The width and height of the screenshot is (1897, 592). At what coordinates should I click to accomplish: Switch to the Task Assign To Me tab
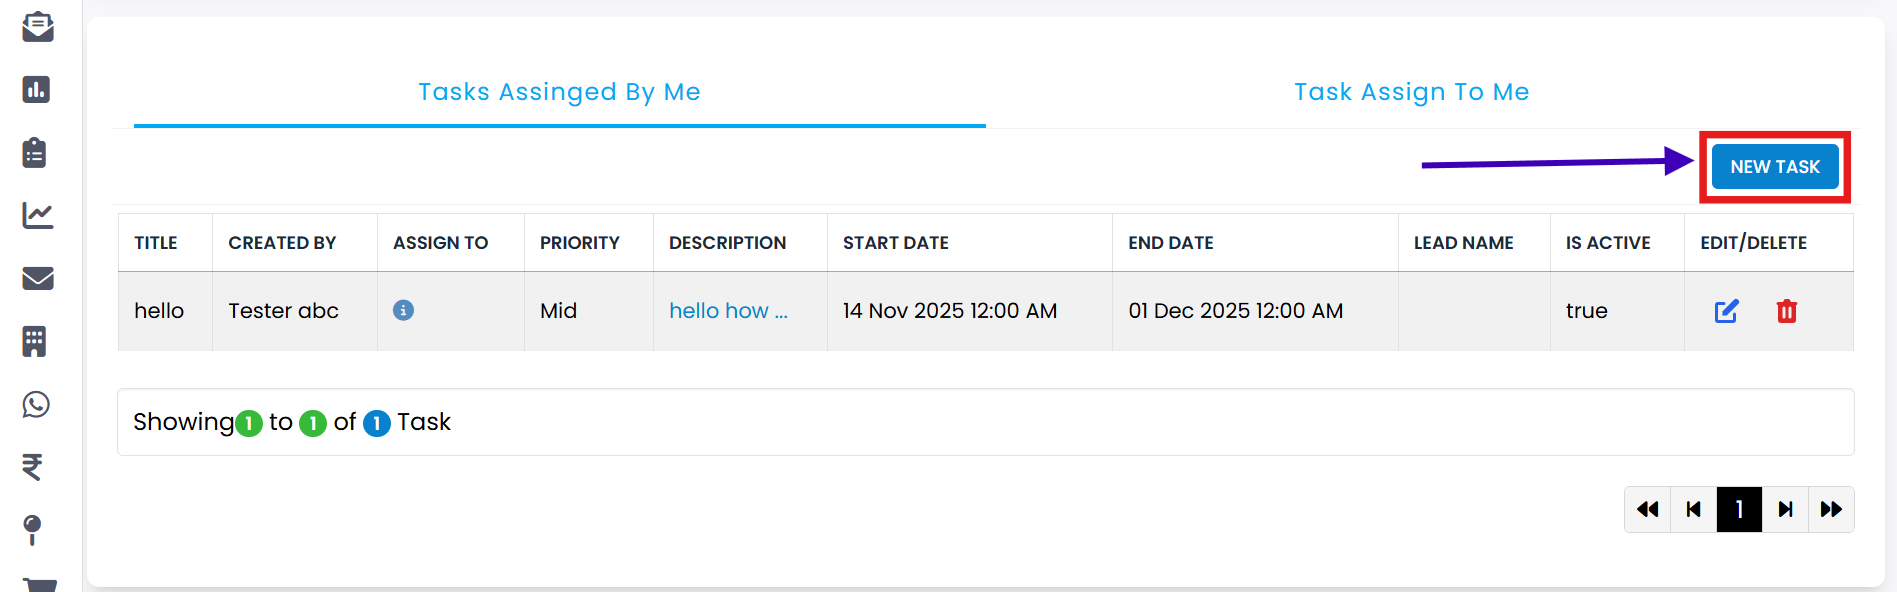click(x=1411, y=92)
